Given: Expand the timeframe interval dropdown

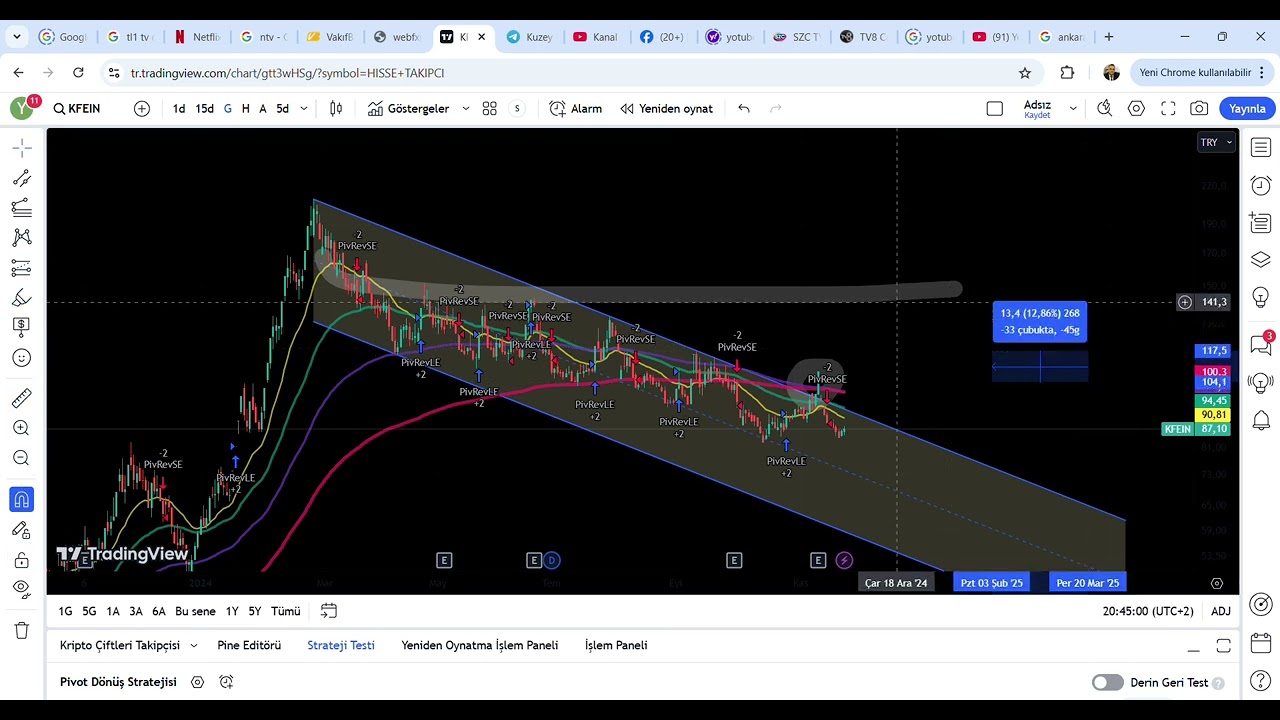Looking at the screenshot, I should pyautogui.click(x=304, y=109).
